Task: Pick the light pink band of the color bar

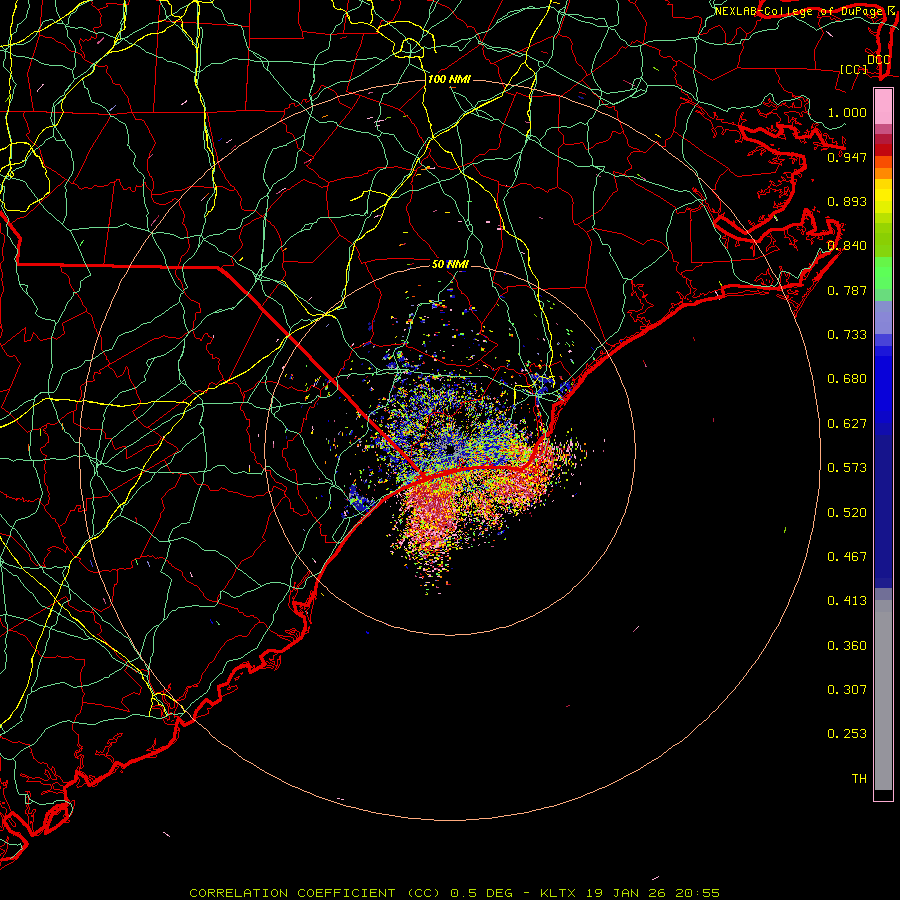Action: pos(883,106)
